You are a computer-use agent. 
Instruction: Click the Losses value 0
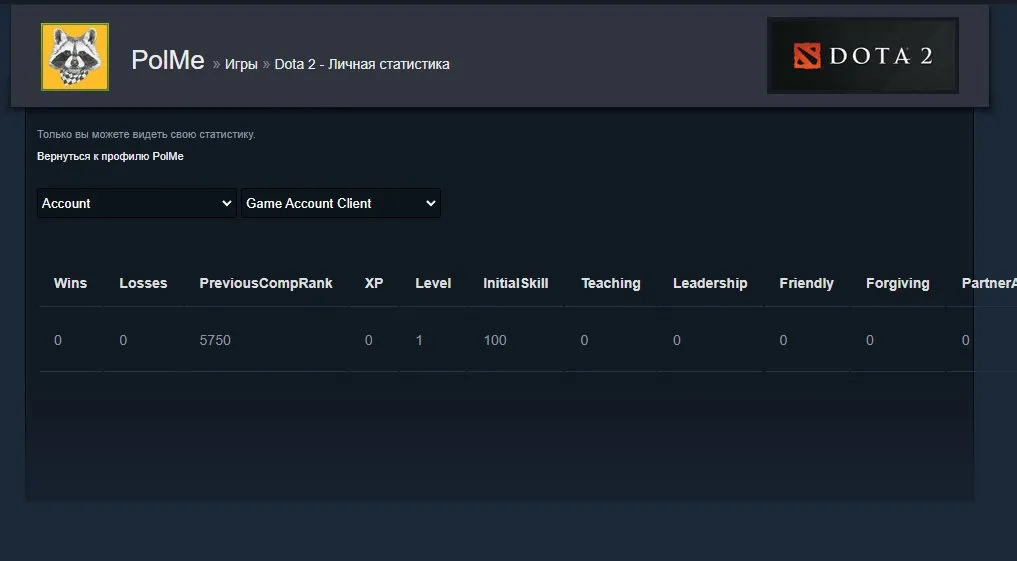tap(123, 340)
